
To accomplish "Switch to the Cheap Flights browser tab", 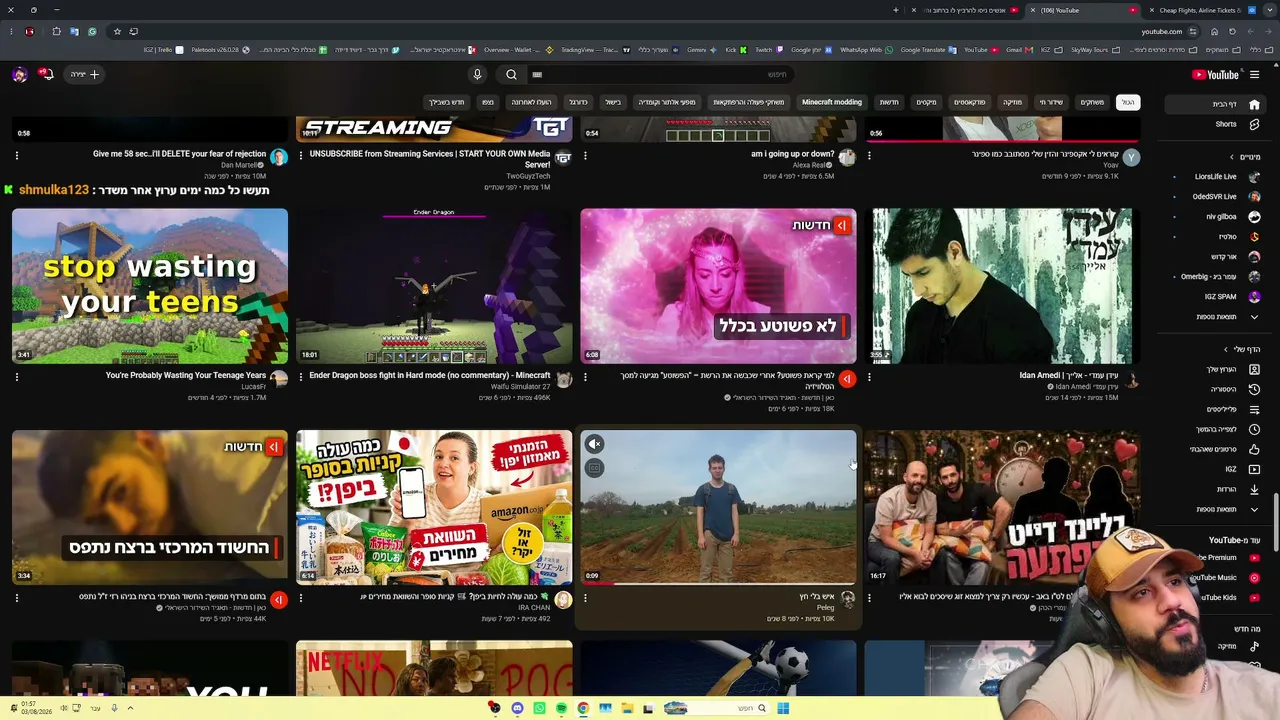I will coord(1200,10).
